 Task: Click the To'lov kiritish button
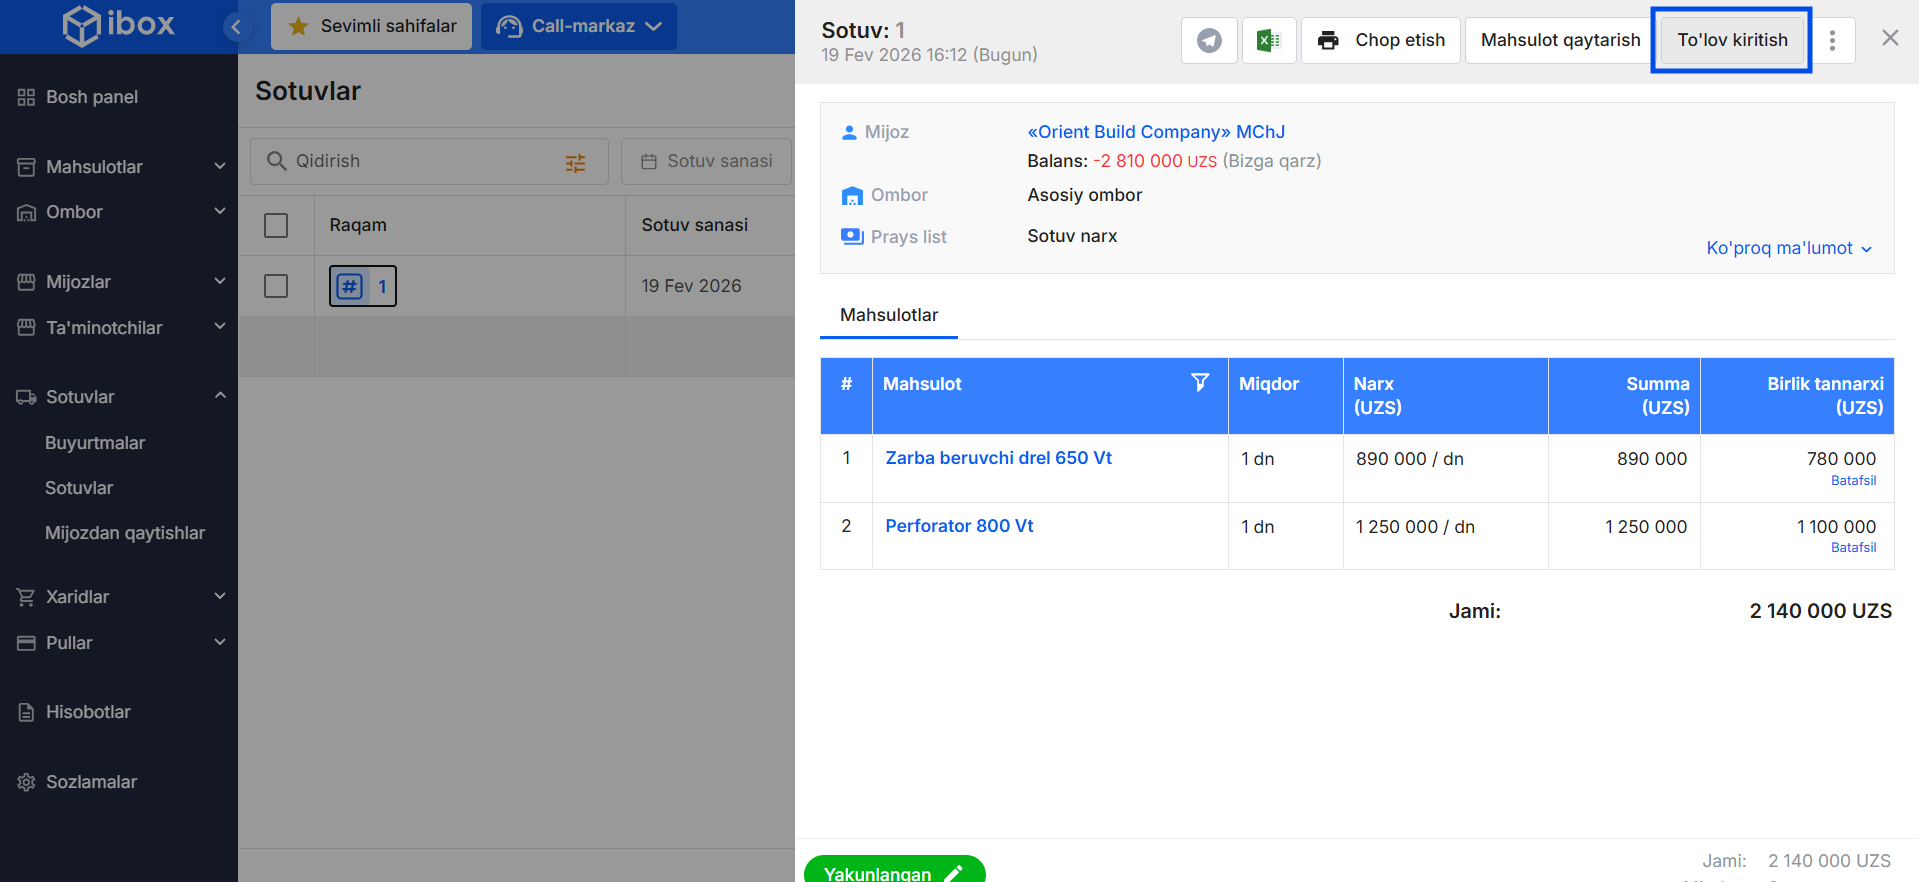[1731, 40]
